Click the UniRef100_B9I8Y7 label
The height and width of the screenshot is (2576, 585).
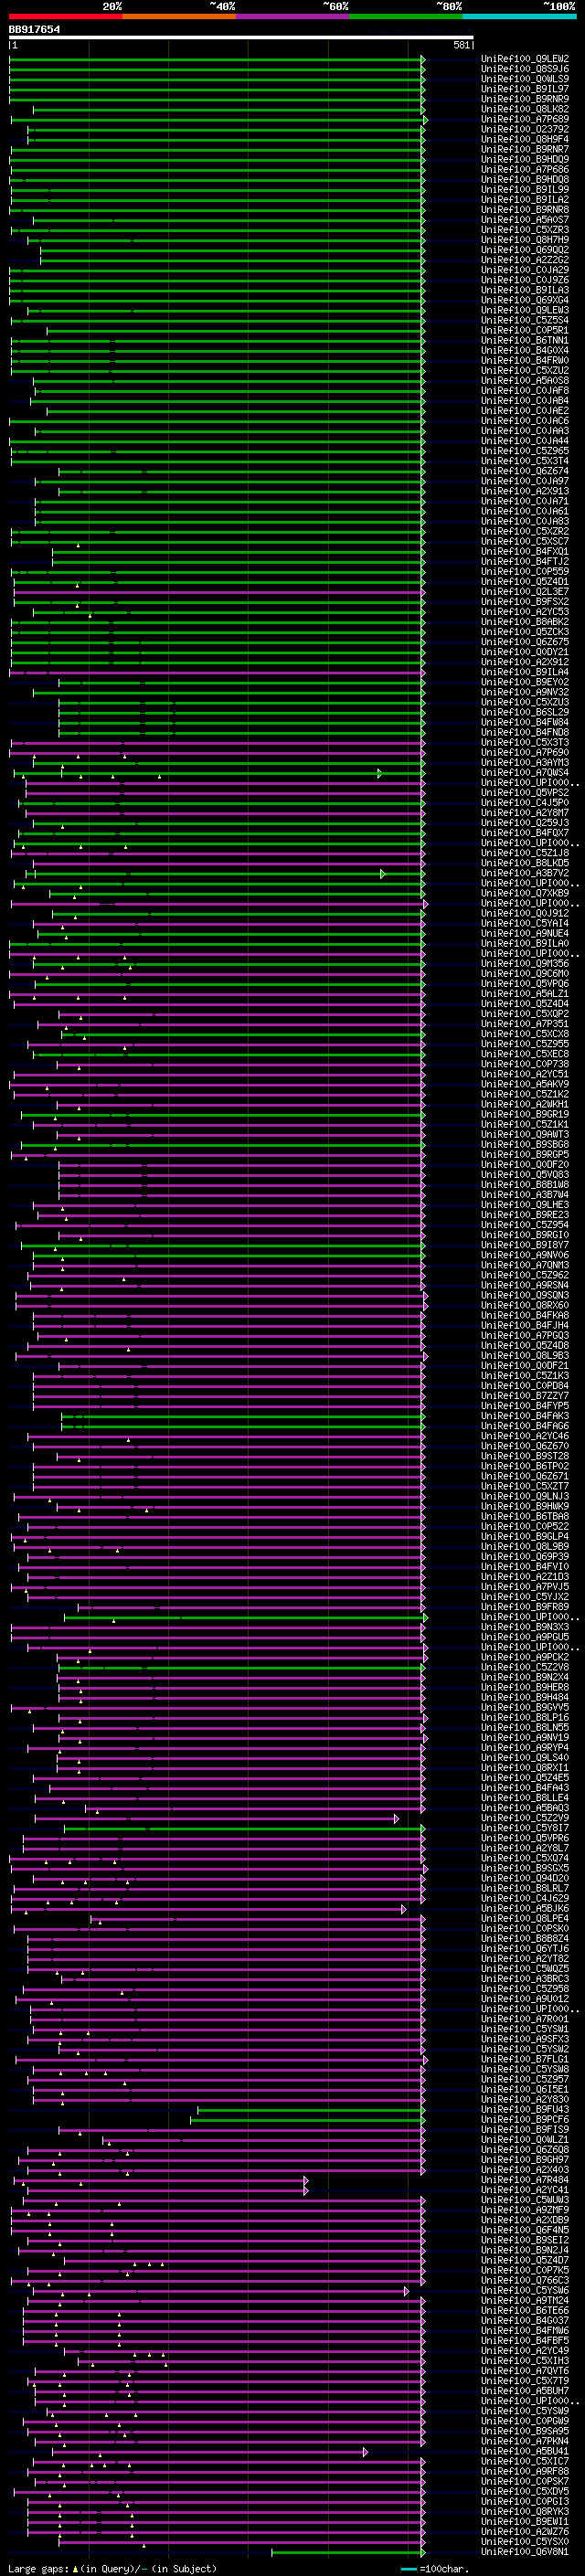(x=525, y=1245)
